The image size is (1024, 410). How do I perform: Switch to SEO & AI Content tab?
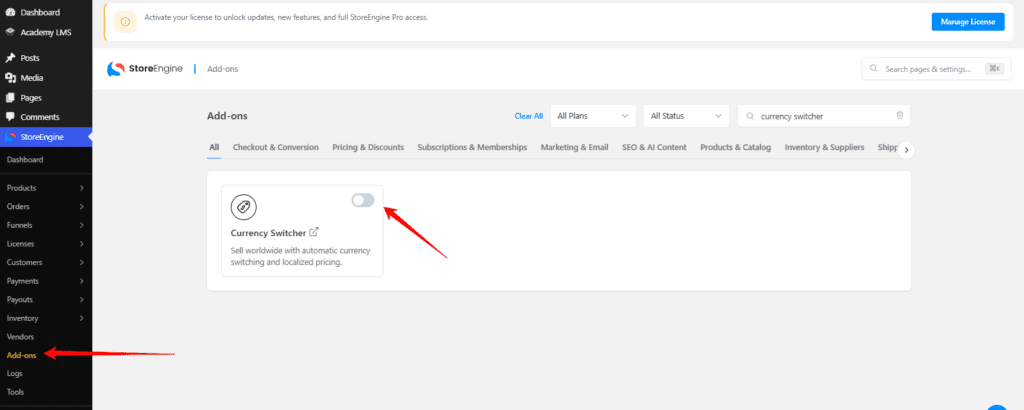pyautogui.click(x=654, y=148)
